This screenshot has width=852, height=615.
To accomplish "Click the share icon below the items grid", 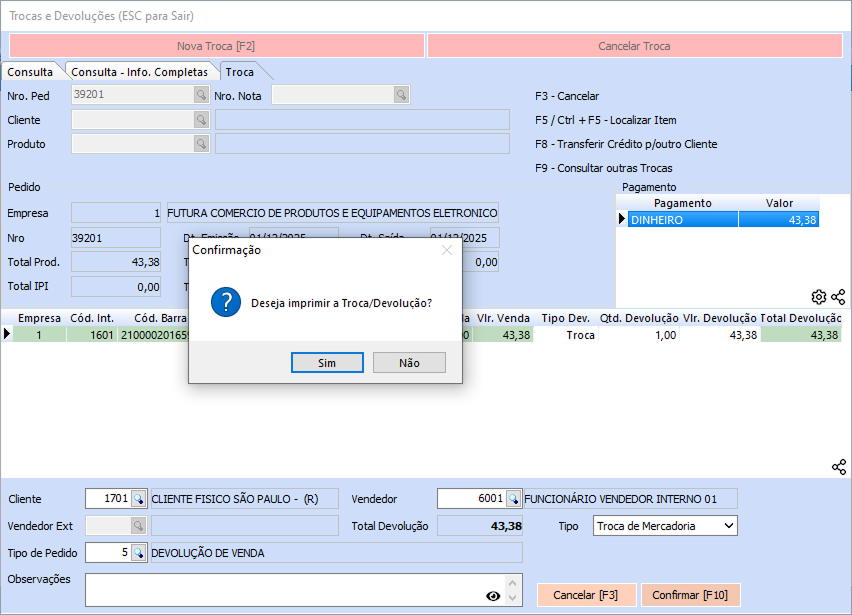I will coord(838,467).
